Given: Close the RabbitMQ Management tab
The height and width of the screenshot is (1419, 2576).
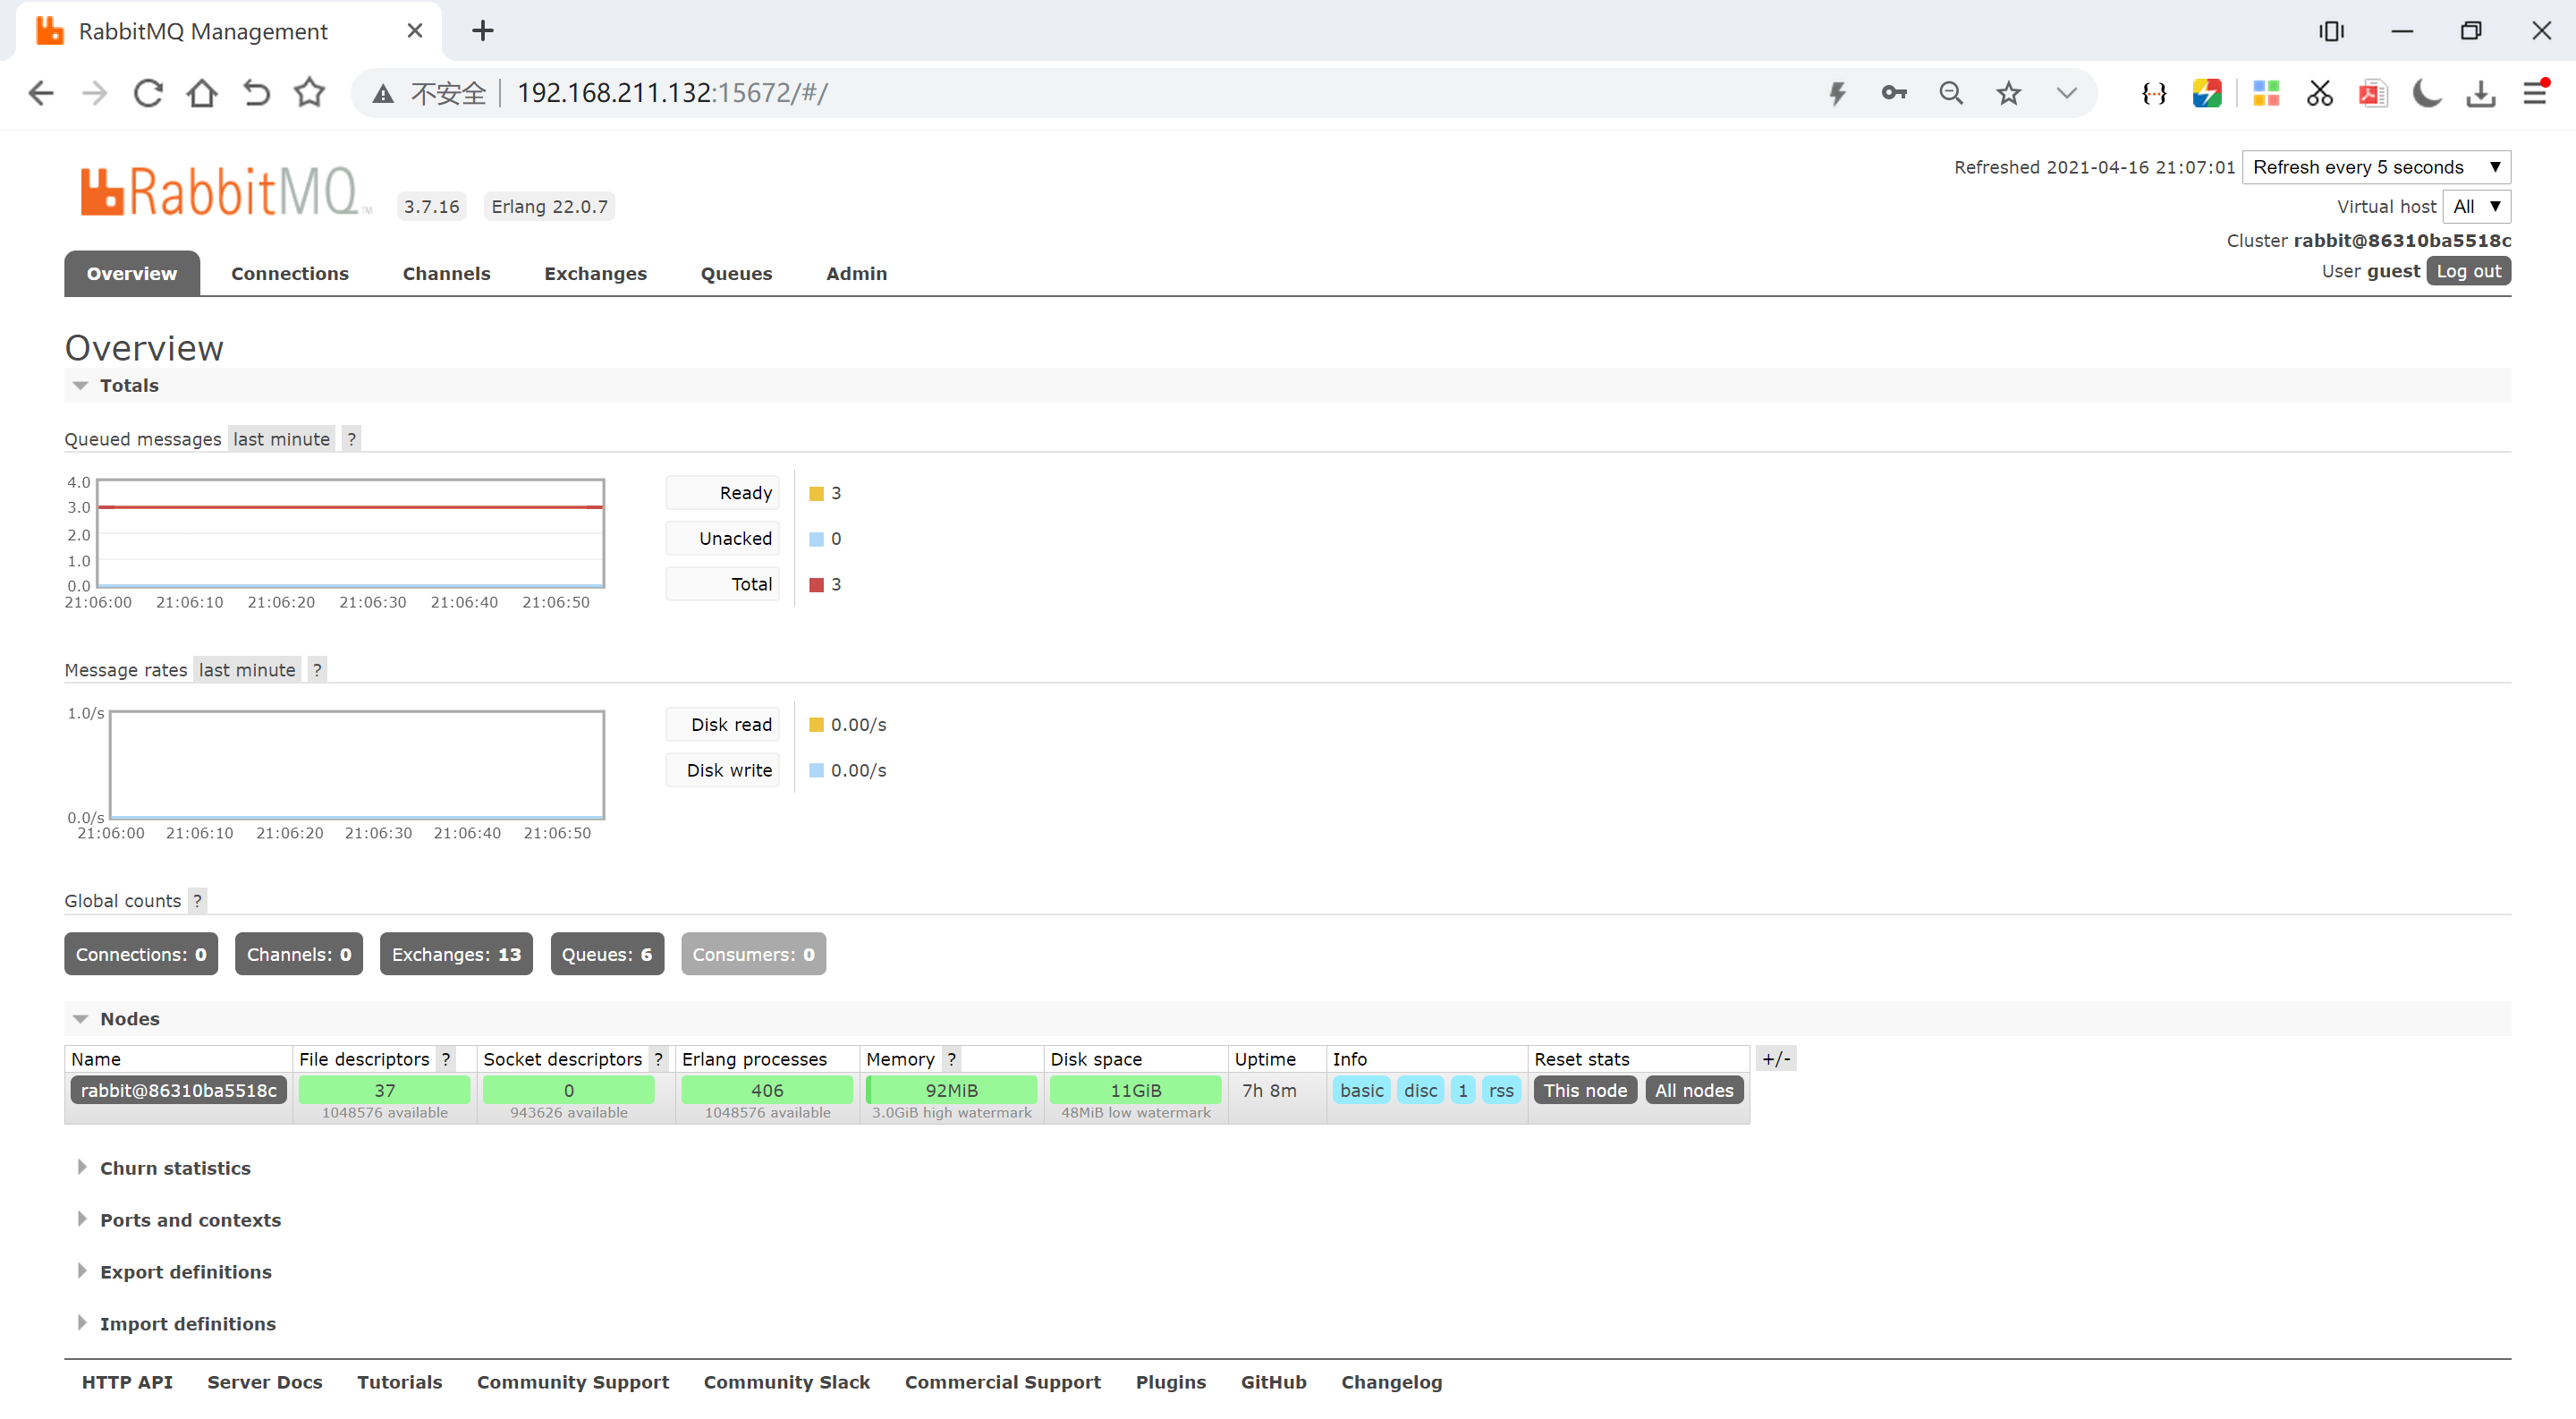Looking at the screenshot, I should click(x=415, y=31).
